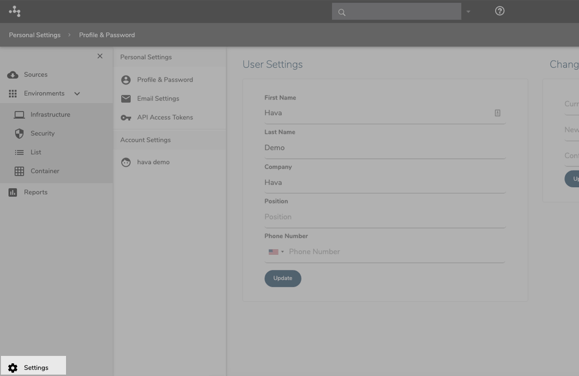Image resolution: width=579 pixels, height=376 pixels.
Task: Click the Email Settings envelope icon
Action: point(126,99)
